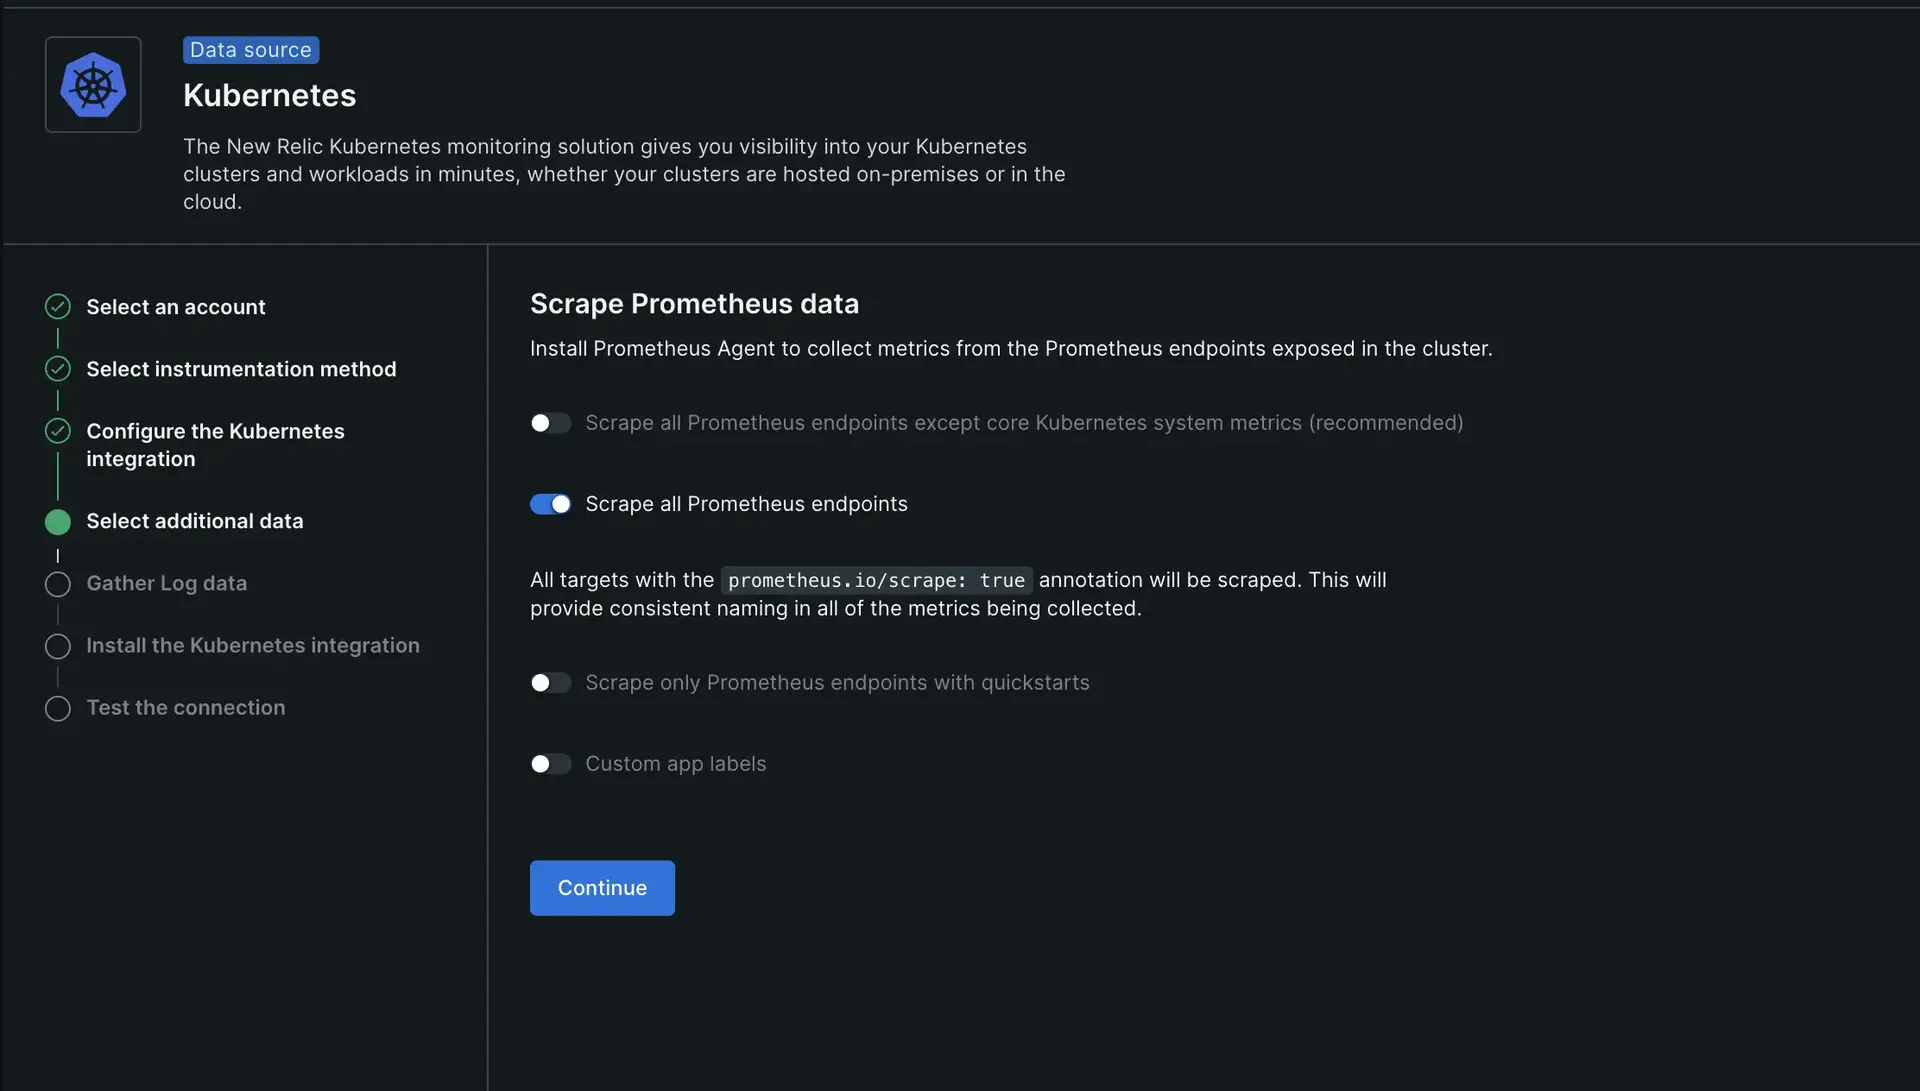This screenshot has width=1920, height=1091.
Task: Disable the Scrape all Prometheus endpoints toggle
Action: pos(550,504)
